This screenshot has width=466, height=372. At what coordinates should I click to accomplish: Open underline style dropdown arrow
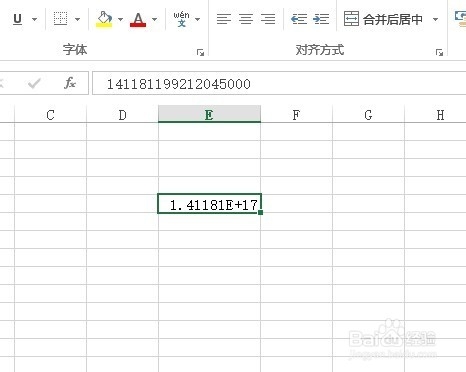34,19
